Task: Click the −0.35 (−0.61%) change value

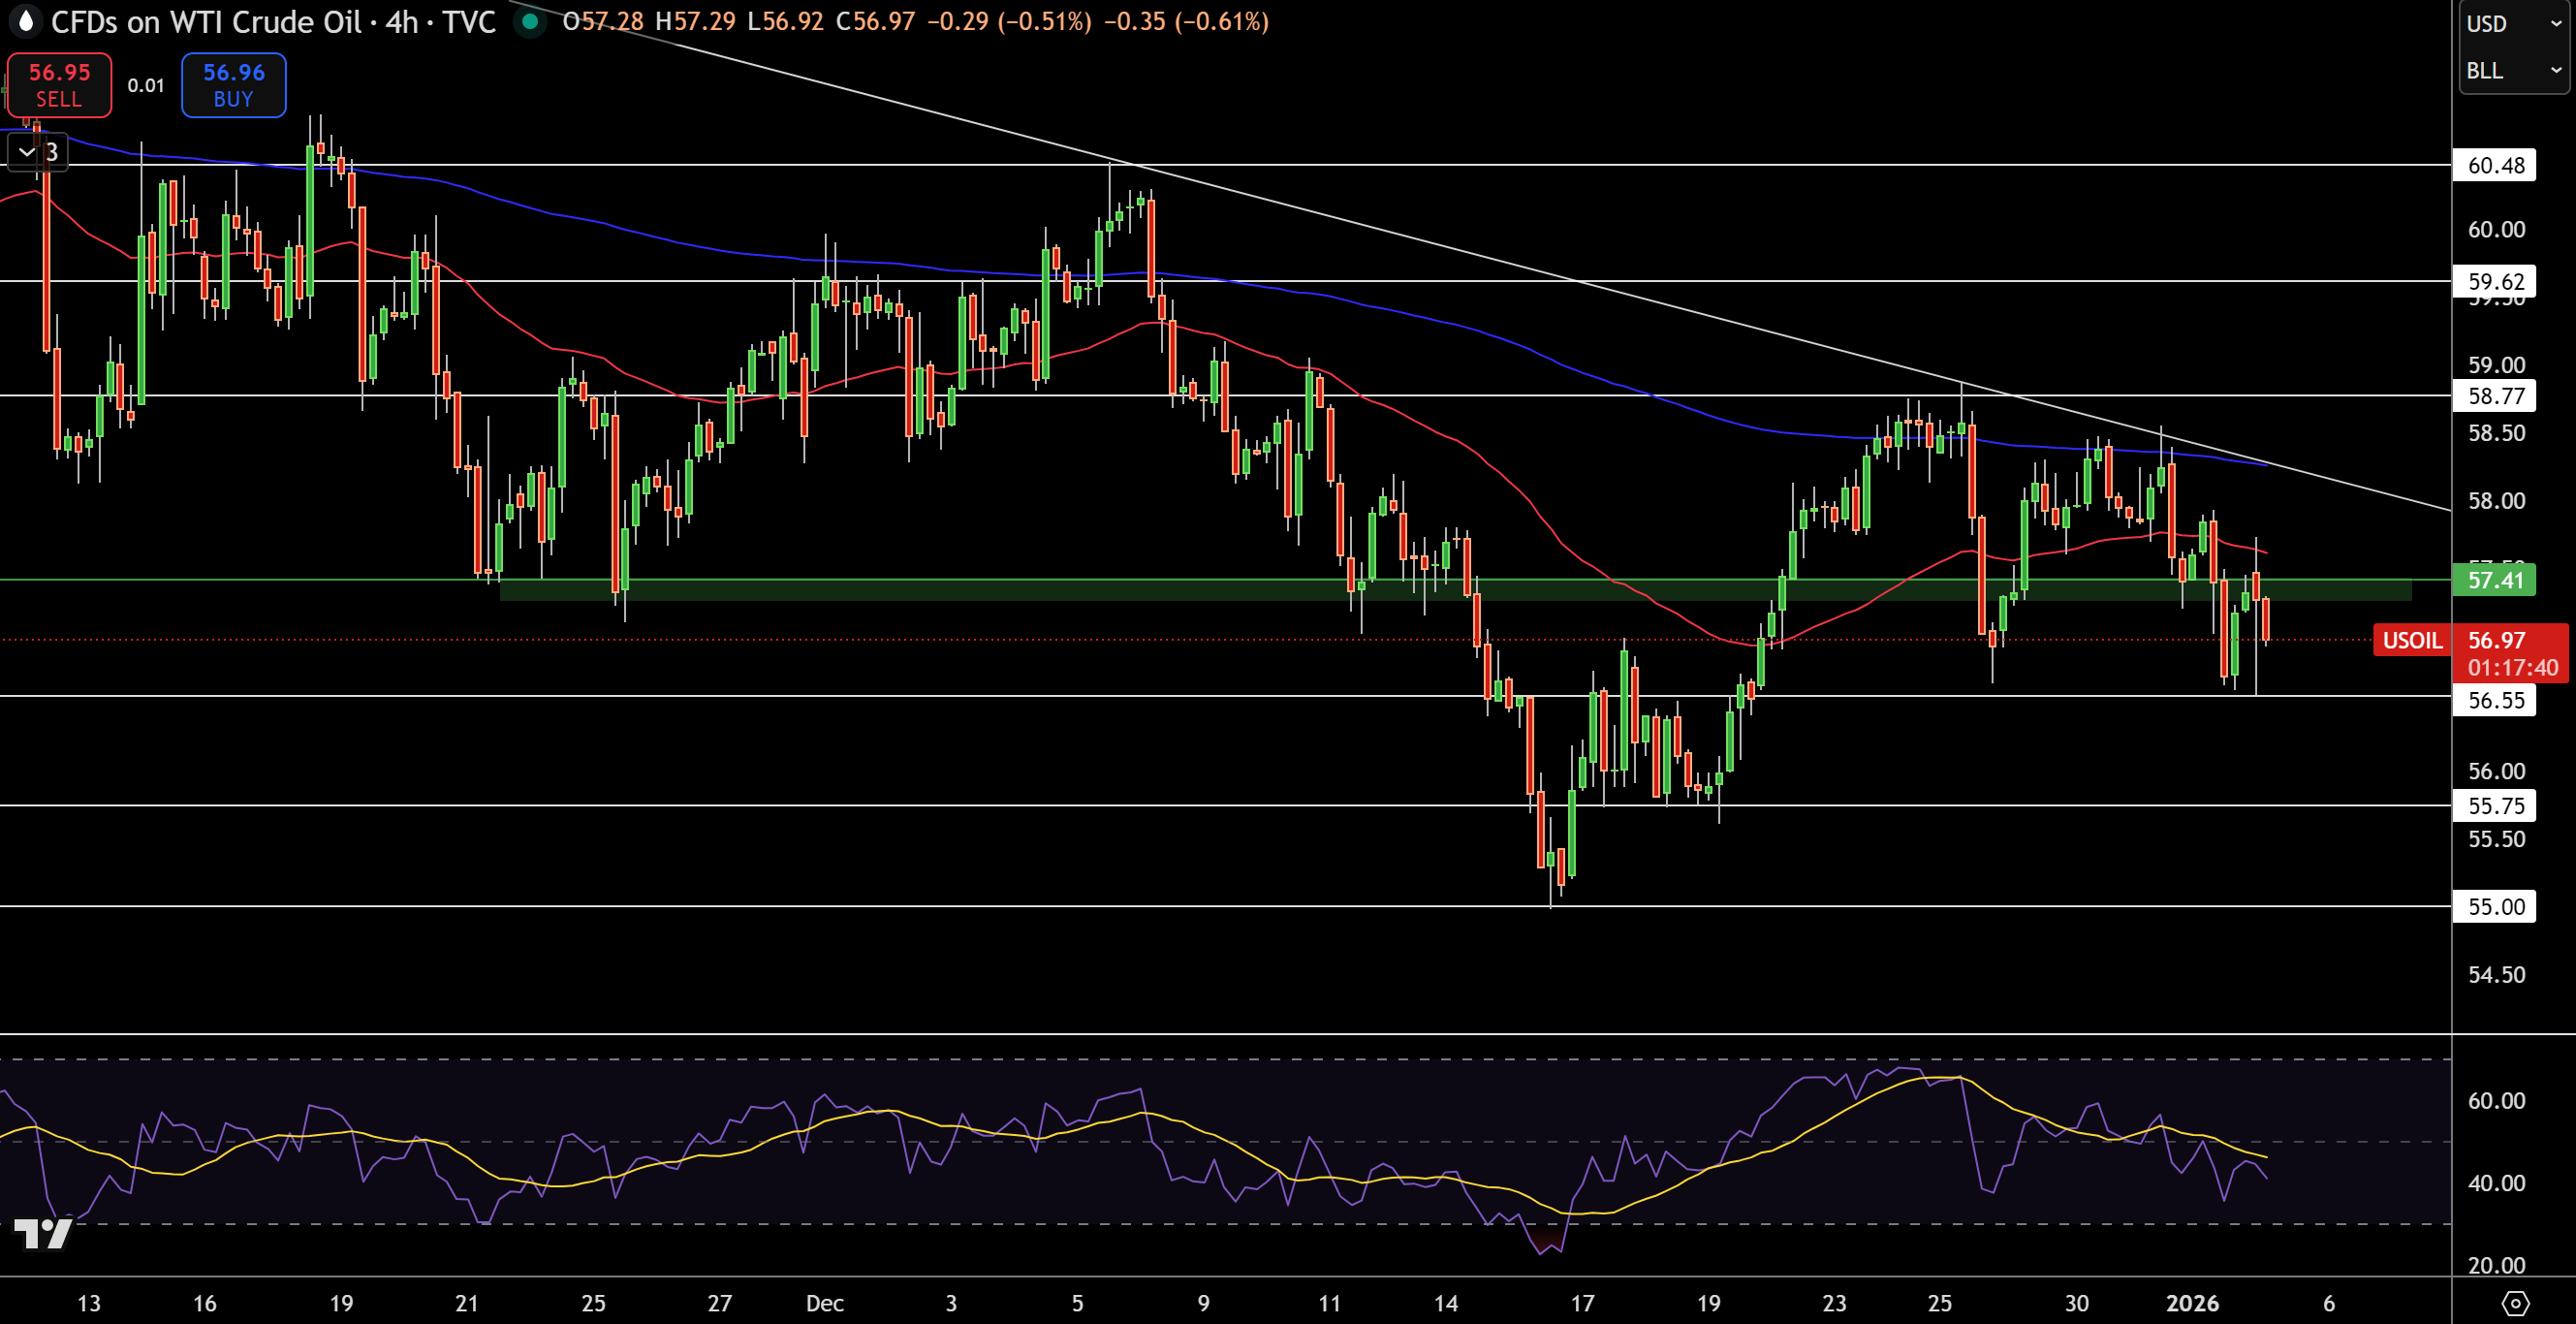Action: [1186, 21]
